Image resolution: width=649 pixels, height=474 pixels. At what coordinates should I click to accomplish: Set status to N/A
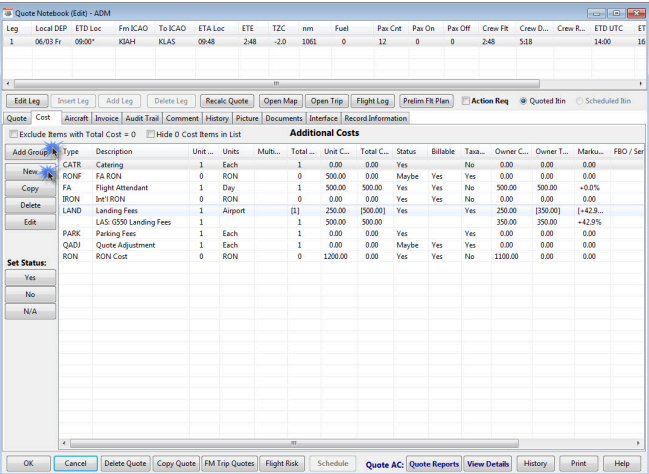pos(30,311)
